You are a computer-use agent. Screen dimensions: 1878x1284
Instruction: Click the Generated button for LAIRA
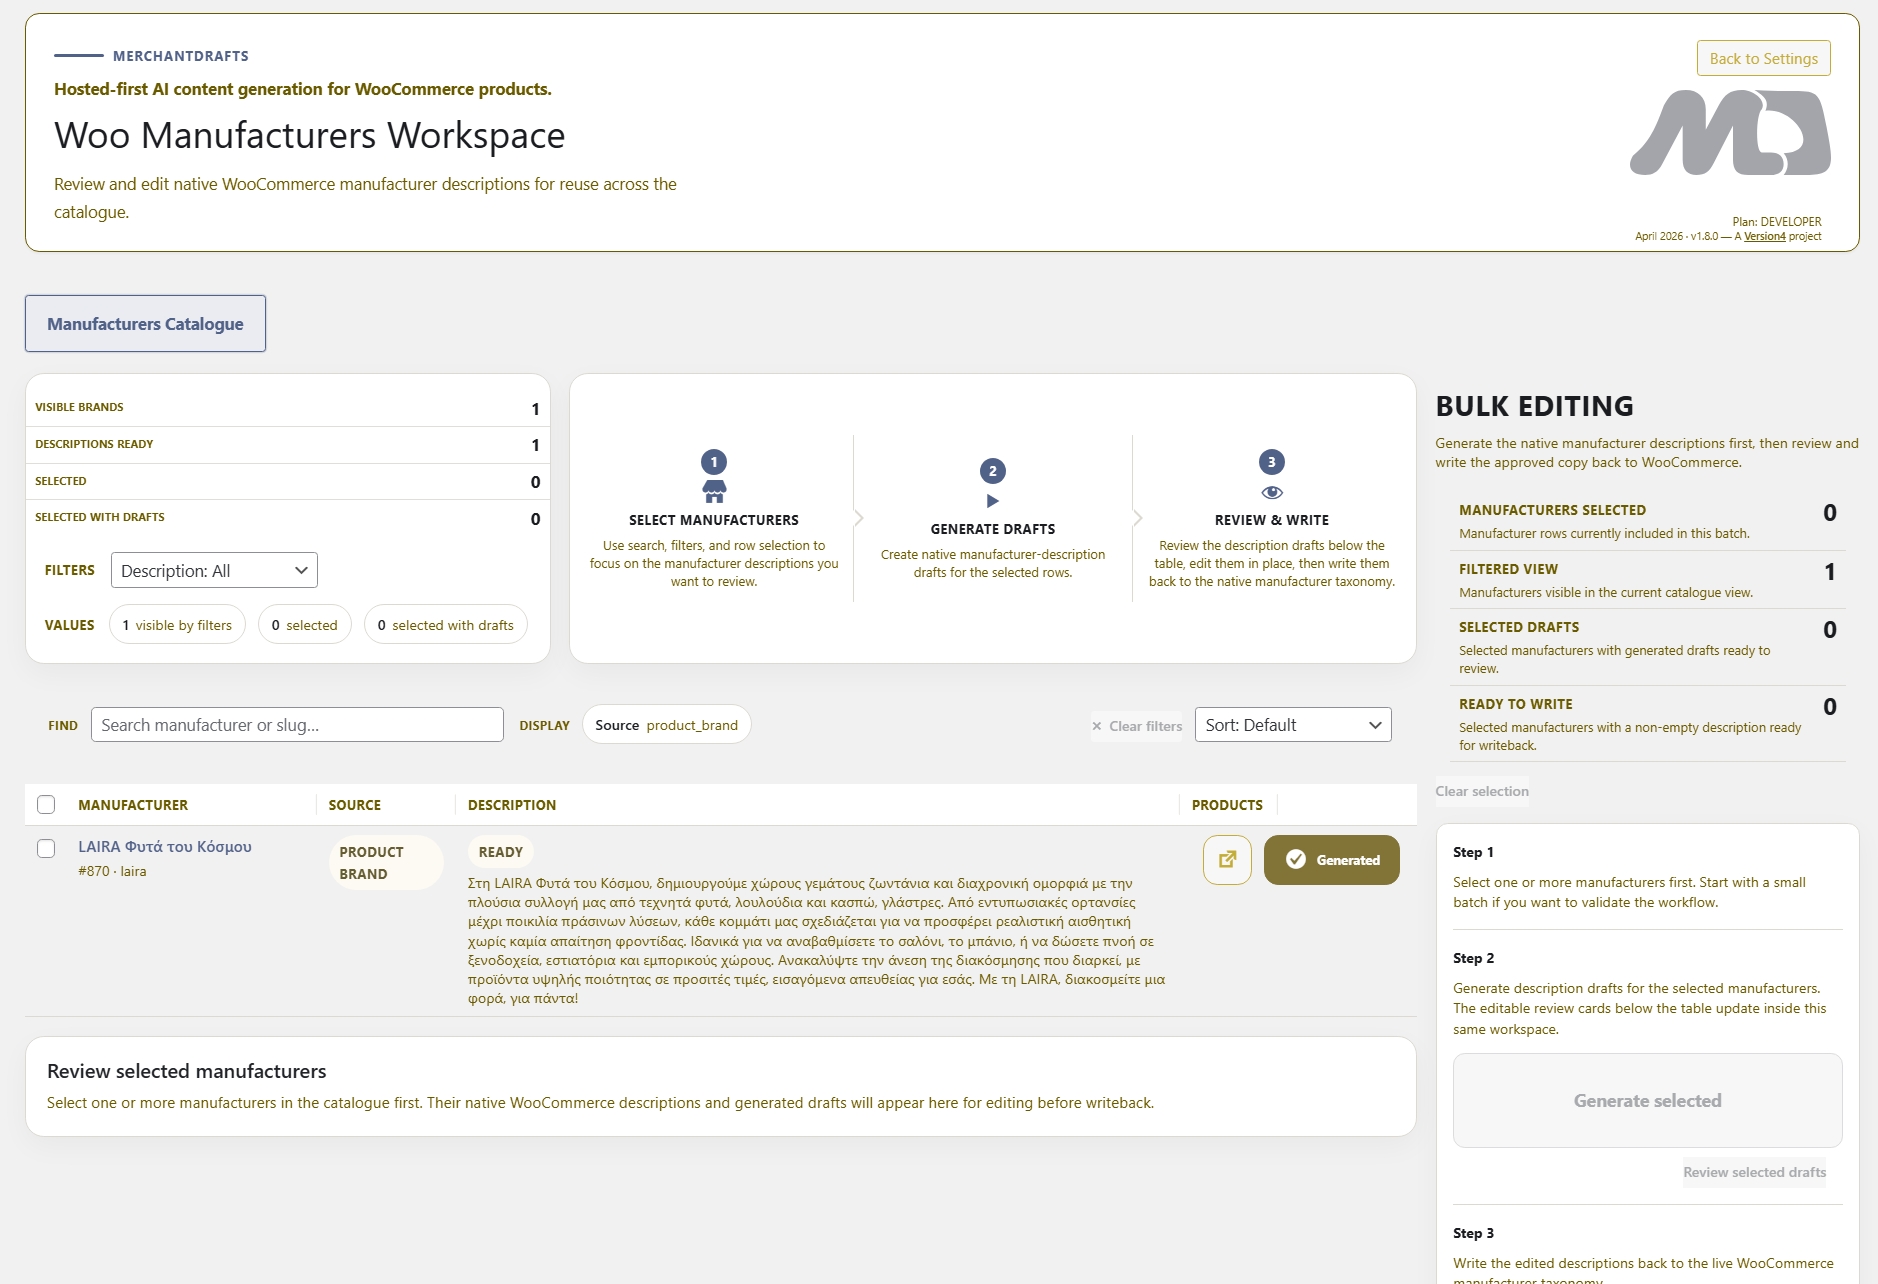tap(1331, 860)
